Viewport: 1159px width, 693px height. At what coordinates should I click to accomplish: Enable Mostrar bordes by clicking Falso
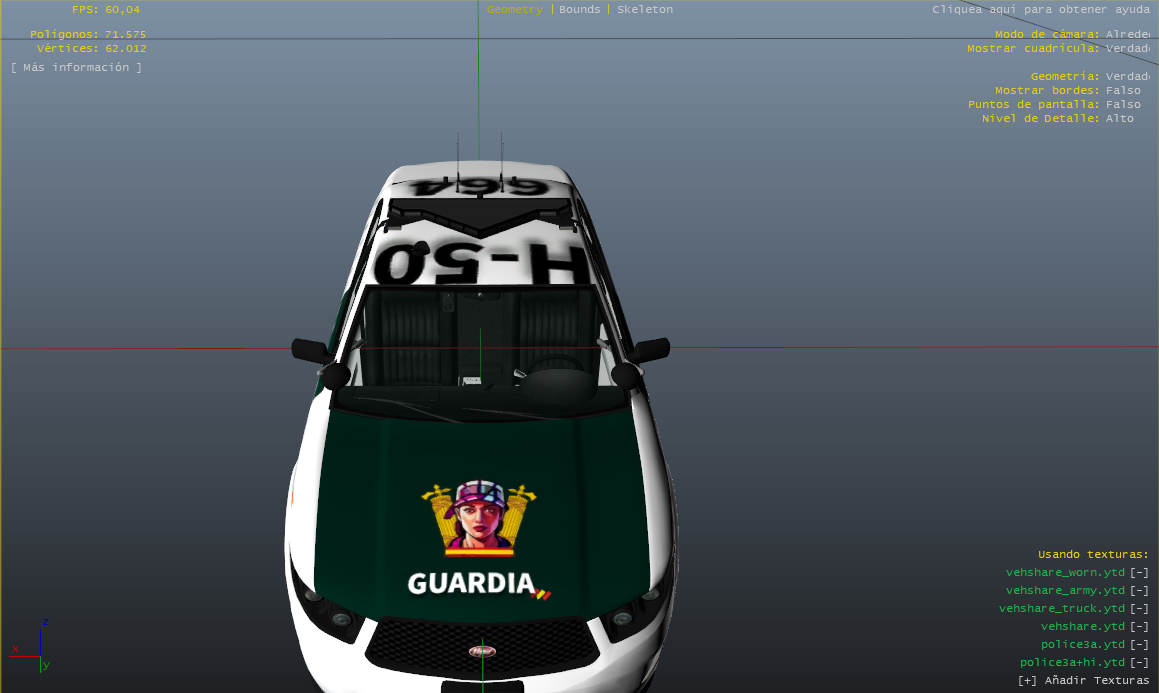[x=1123, y=90]
